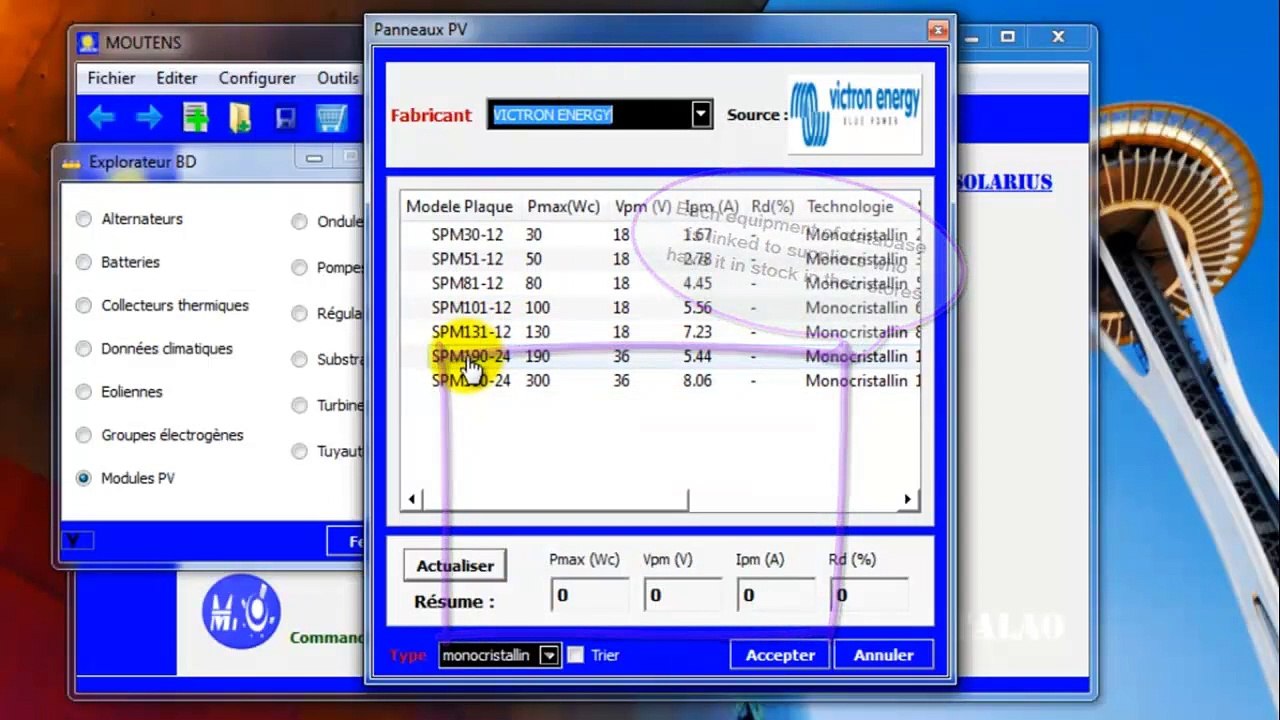Click the floppy disk save icon
The height and width of the screenshot is (720, 1280).
coord(285,119)
